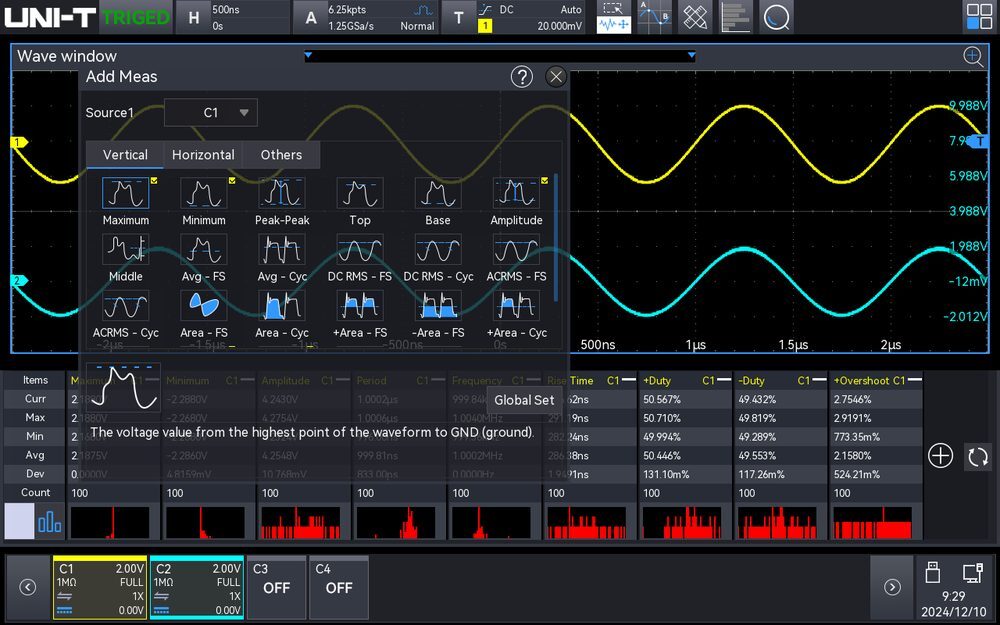Open the horizontal timebase H settings
The image size is (1000, 625).
coord(232,17)
